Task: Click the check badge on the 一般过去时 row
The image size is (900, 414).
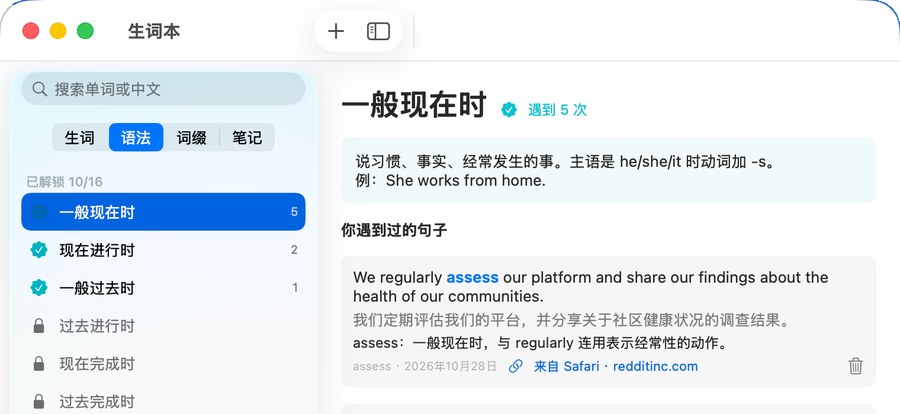Action: click(38, 288)
